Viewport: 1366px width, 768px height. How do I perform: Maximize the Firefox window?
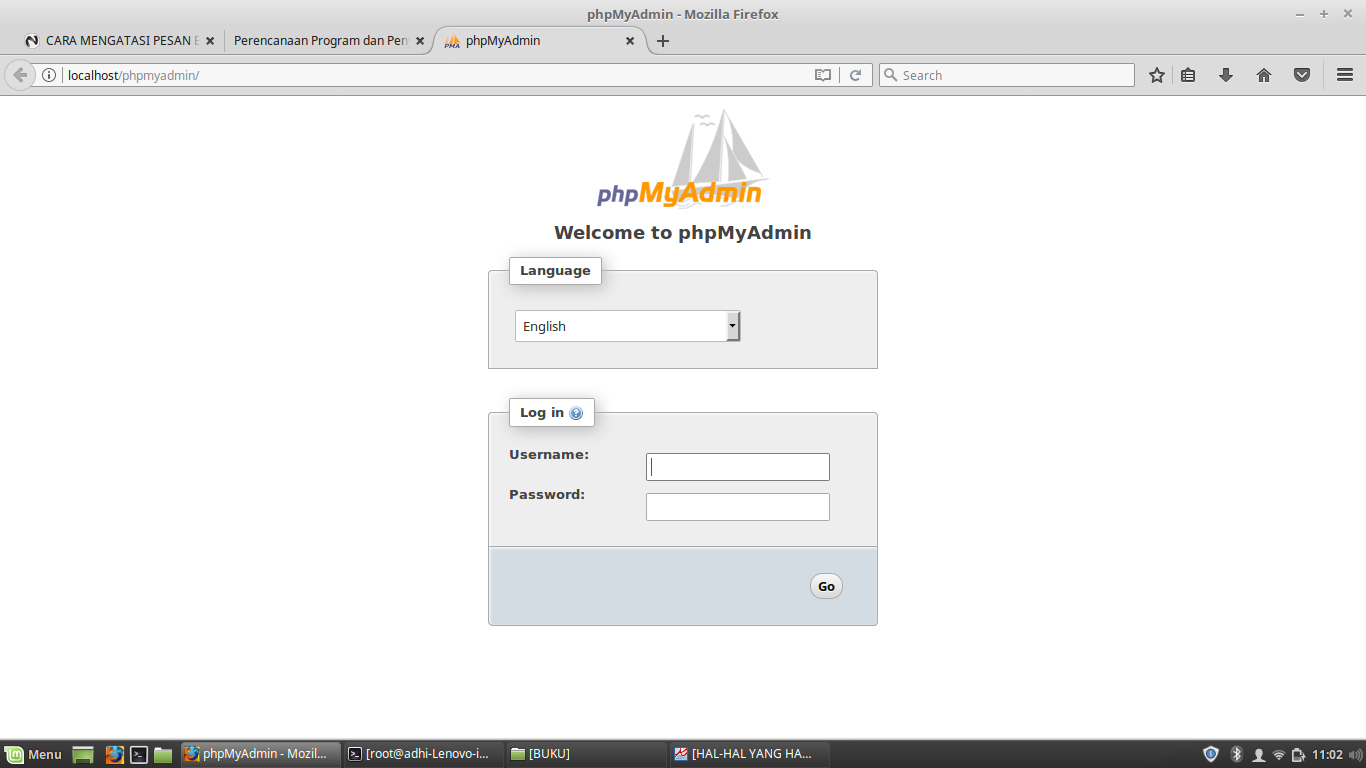click(1323, 14)
